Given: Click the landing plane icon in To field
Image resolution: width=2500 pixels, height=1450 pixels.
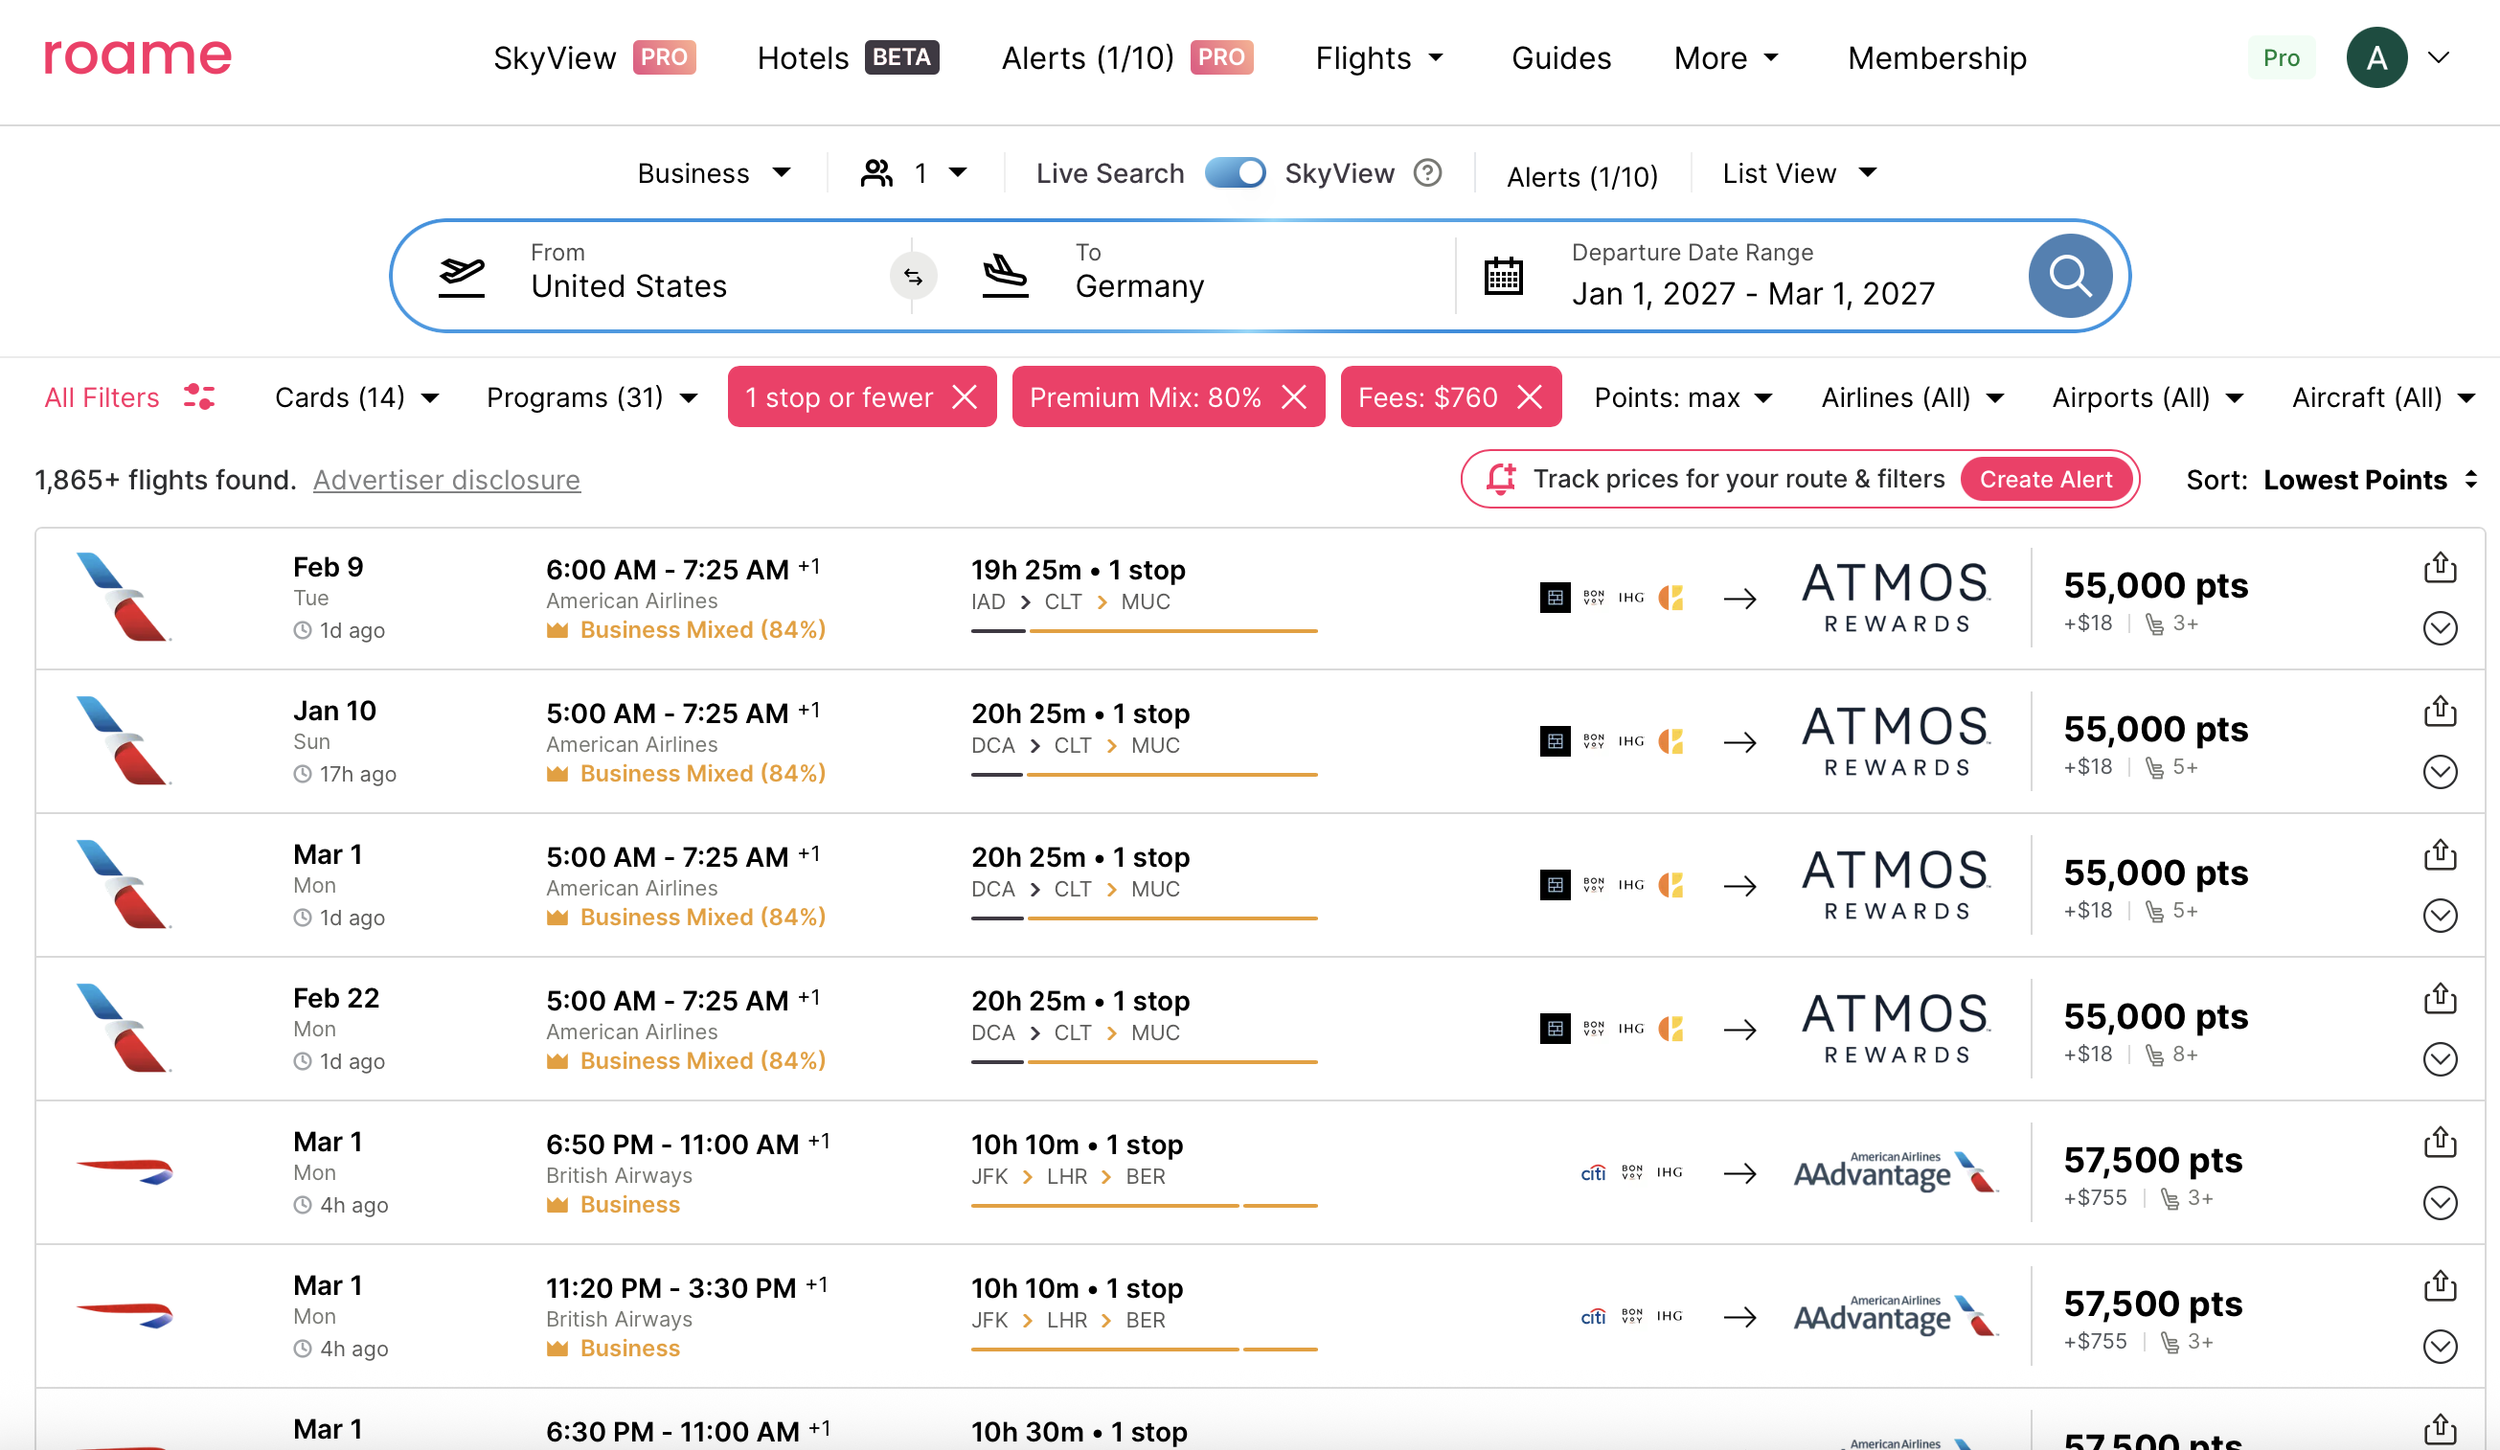Looking at the screenshot, I should click(x=1006, y=276).
